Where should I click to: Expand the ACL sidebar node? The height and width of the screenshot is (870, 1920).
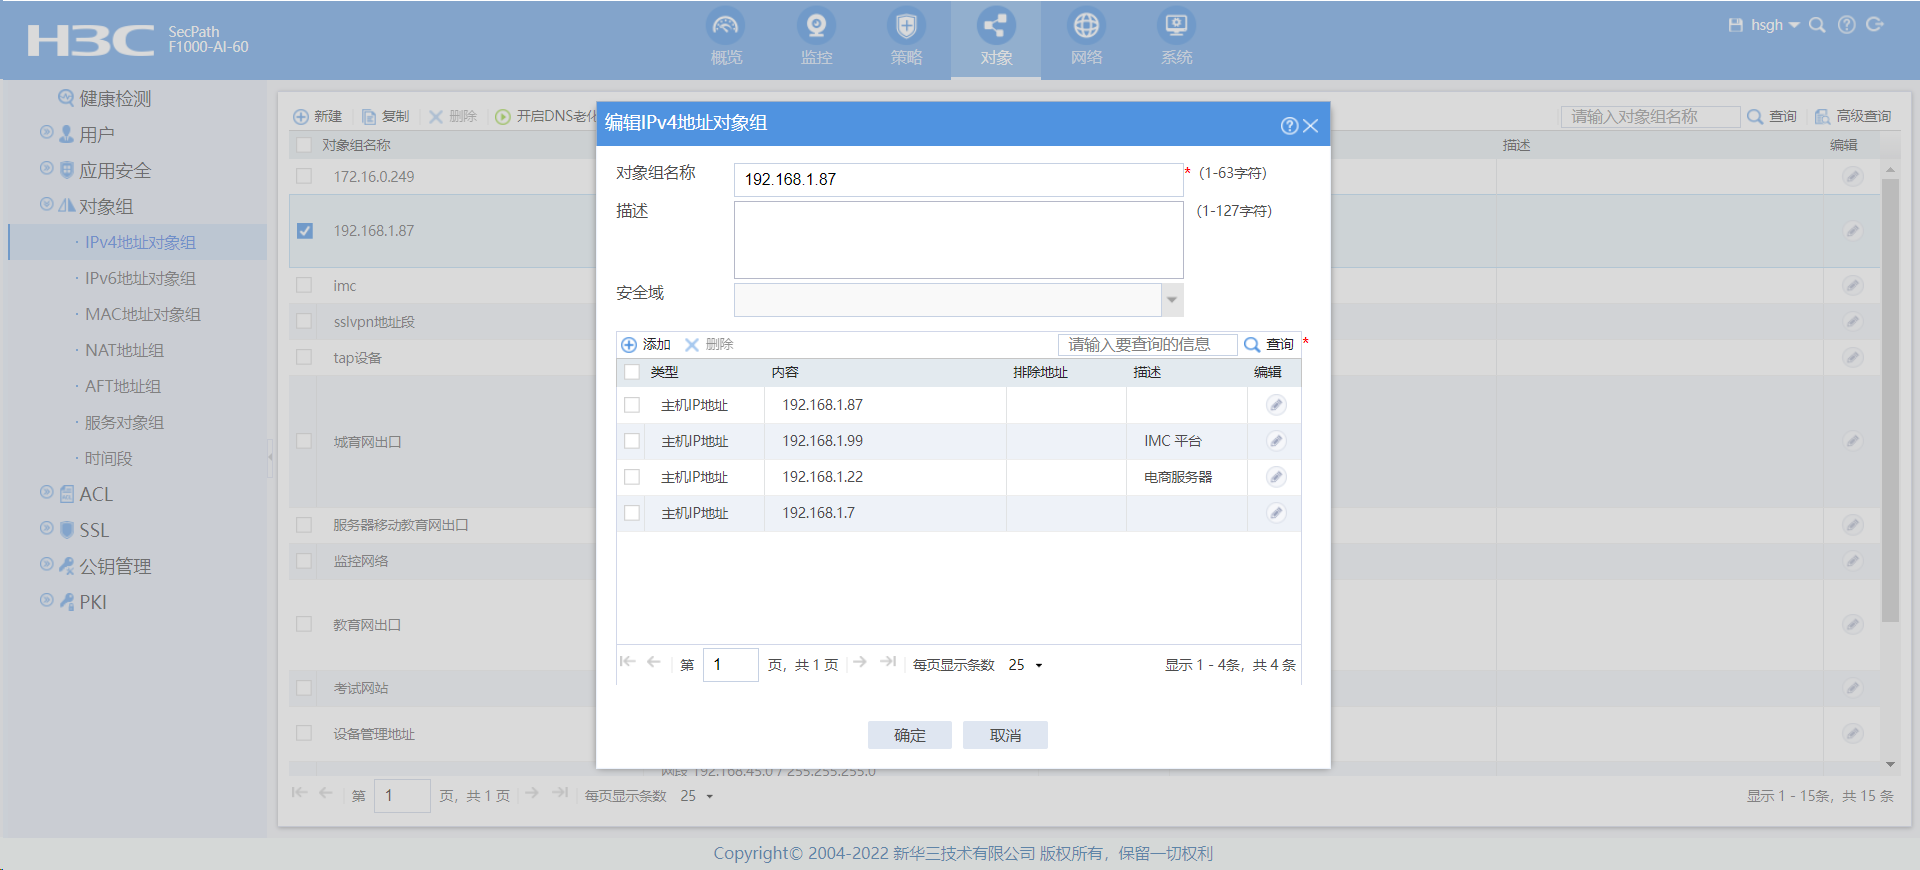[x=46, y=492]
